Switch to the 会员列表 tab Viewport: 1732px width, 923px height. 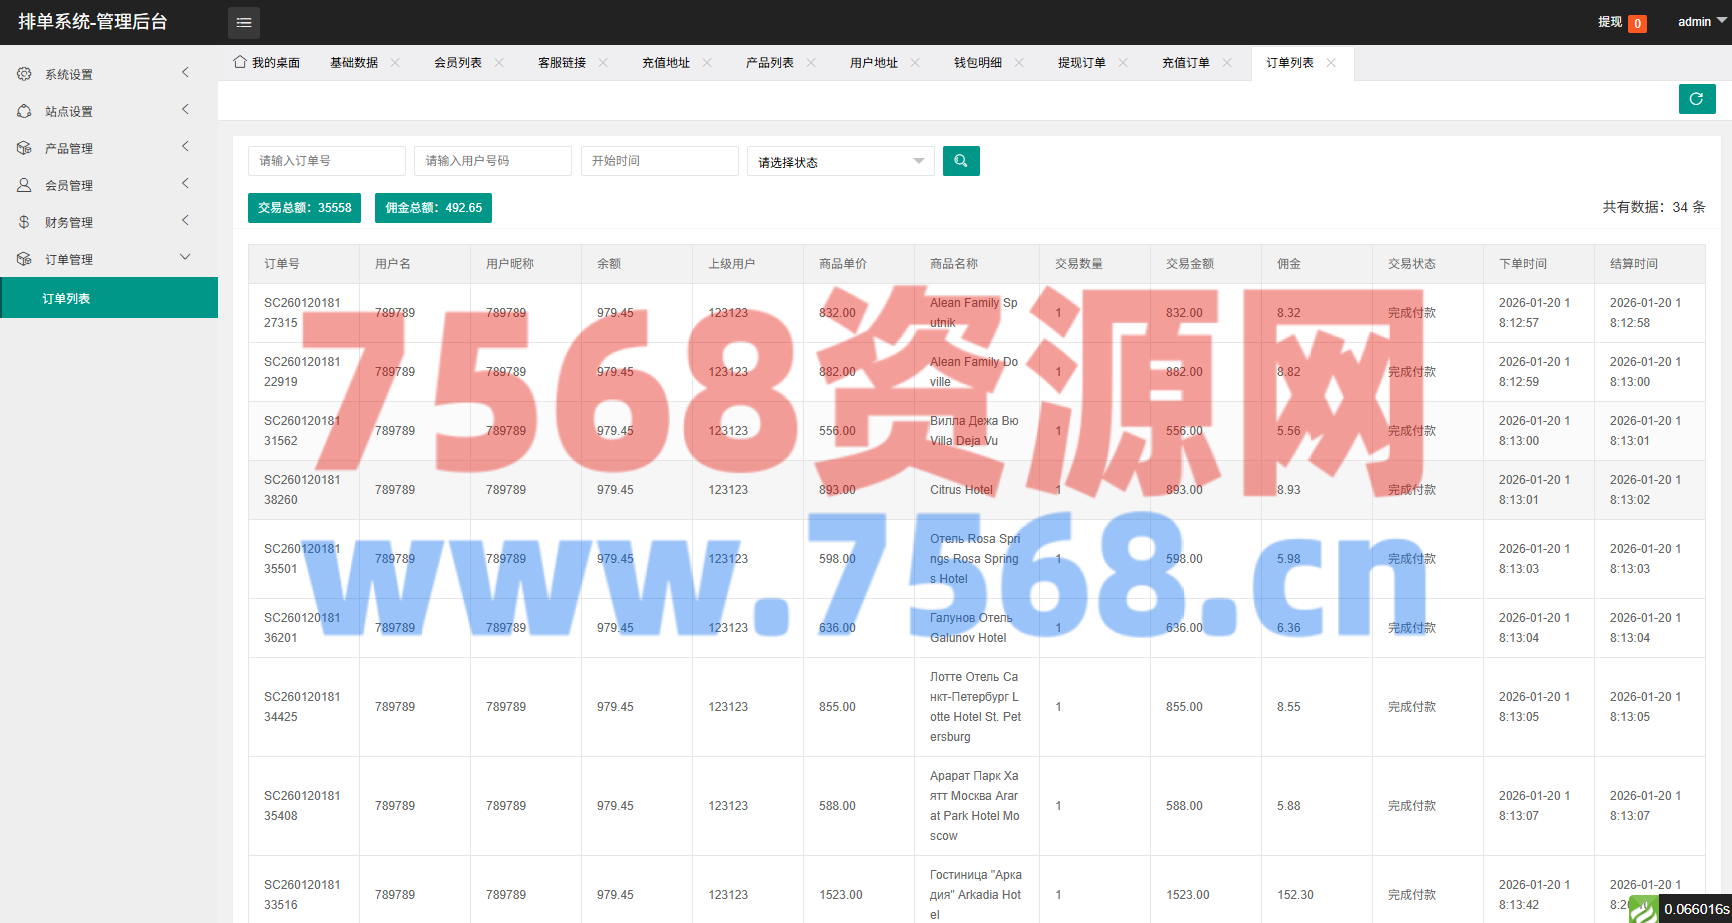point(458,62)
